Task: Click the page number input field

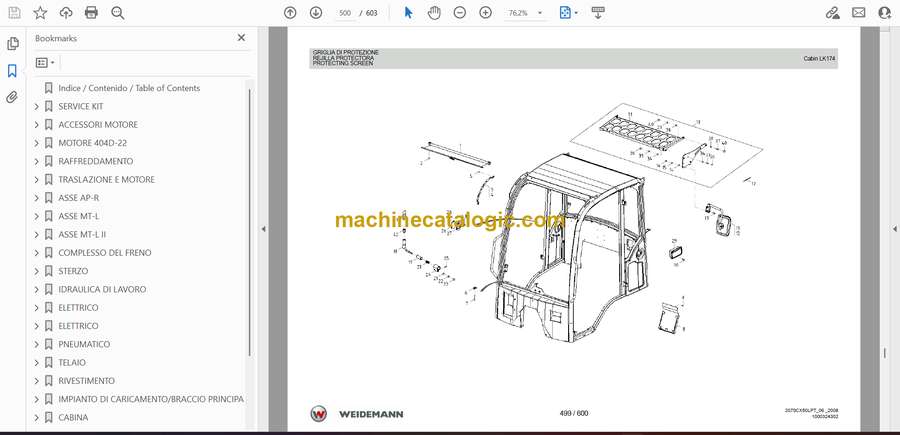Action: tap(346, 13)
